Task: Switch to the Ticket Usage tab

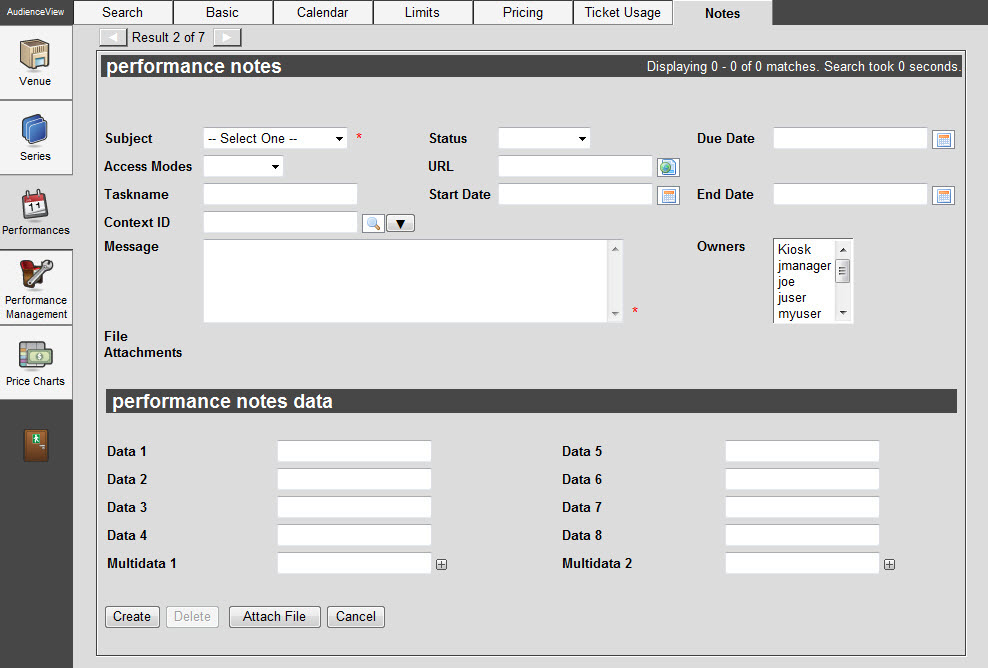Action: (623, 12)
